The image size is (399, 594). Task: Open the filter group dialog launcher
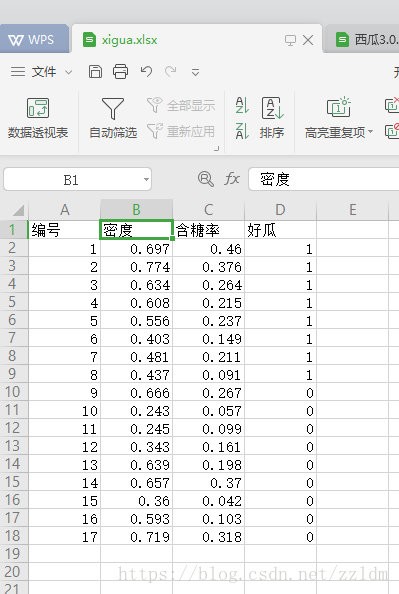pyautogui.click(x=216, y=148)
